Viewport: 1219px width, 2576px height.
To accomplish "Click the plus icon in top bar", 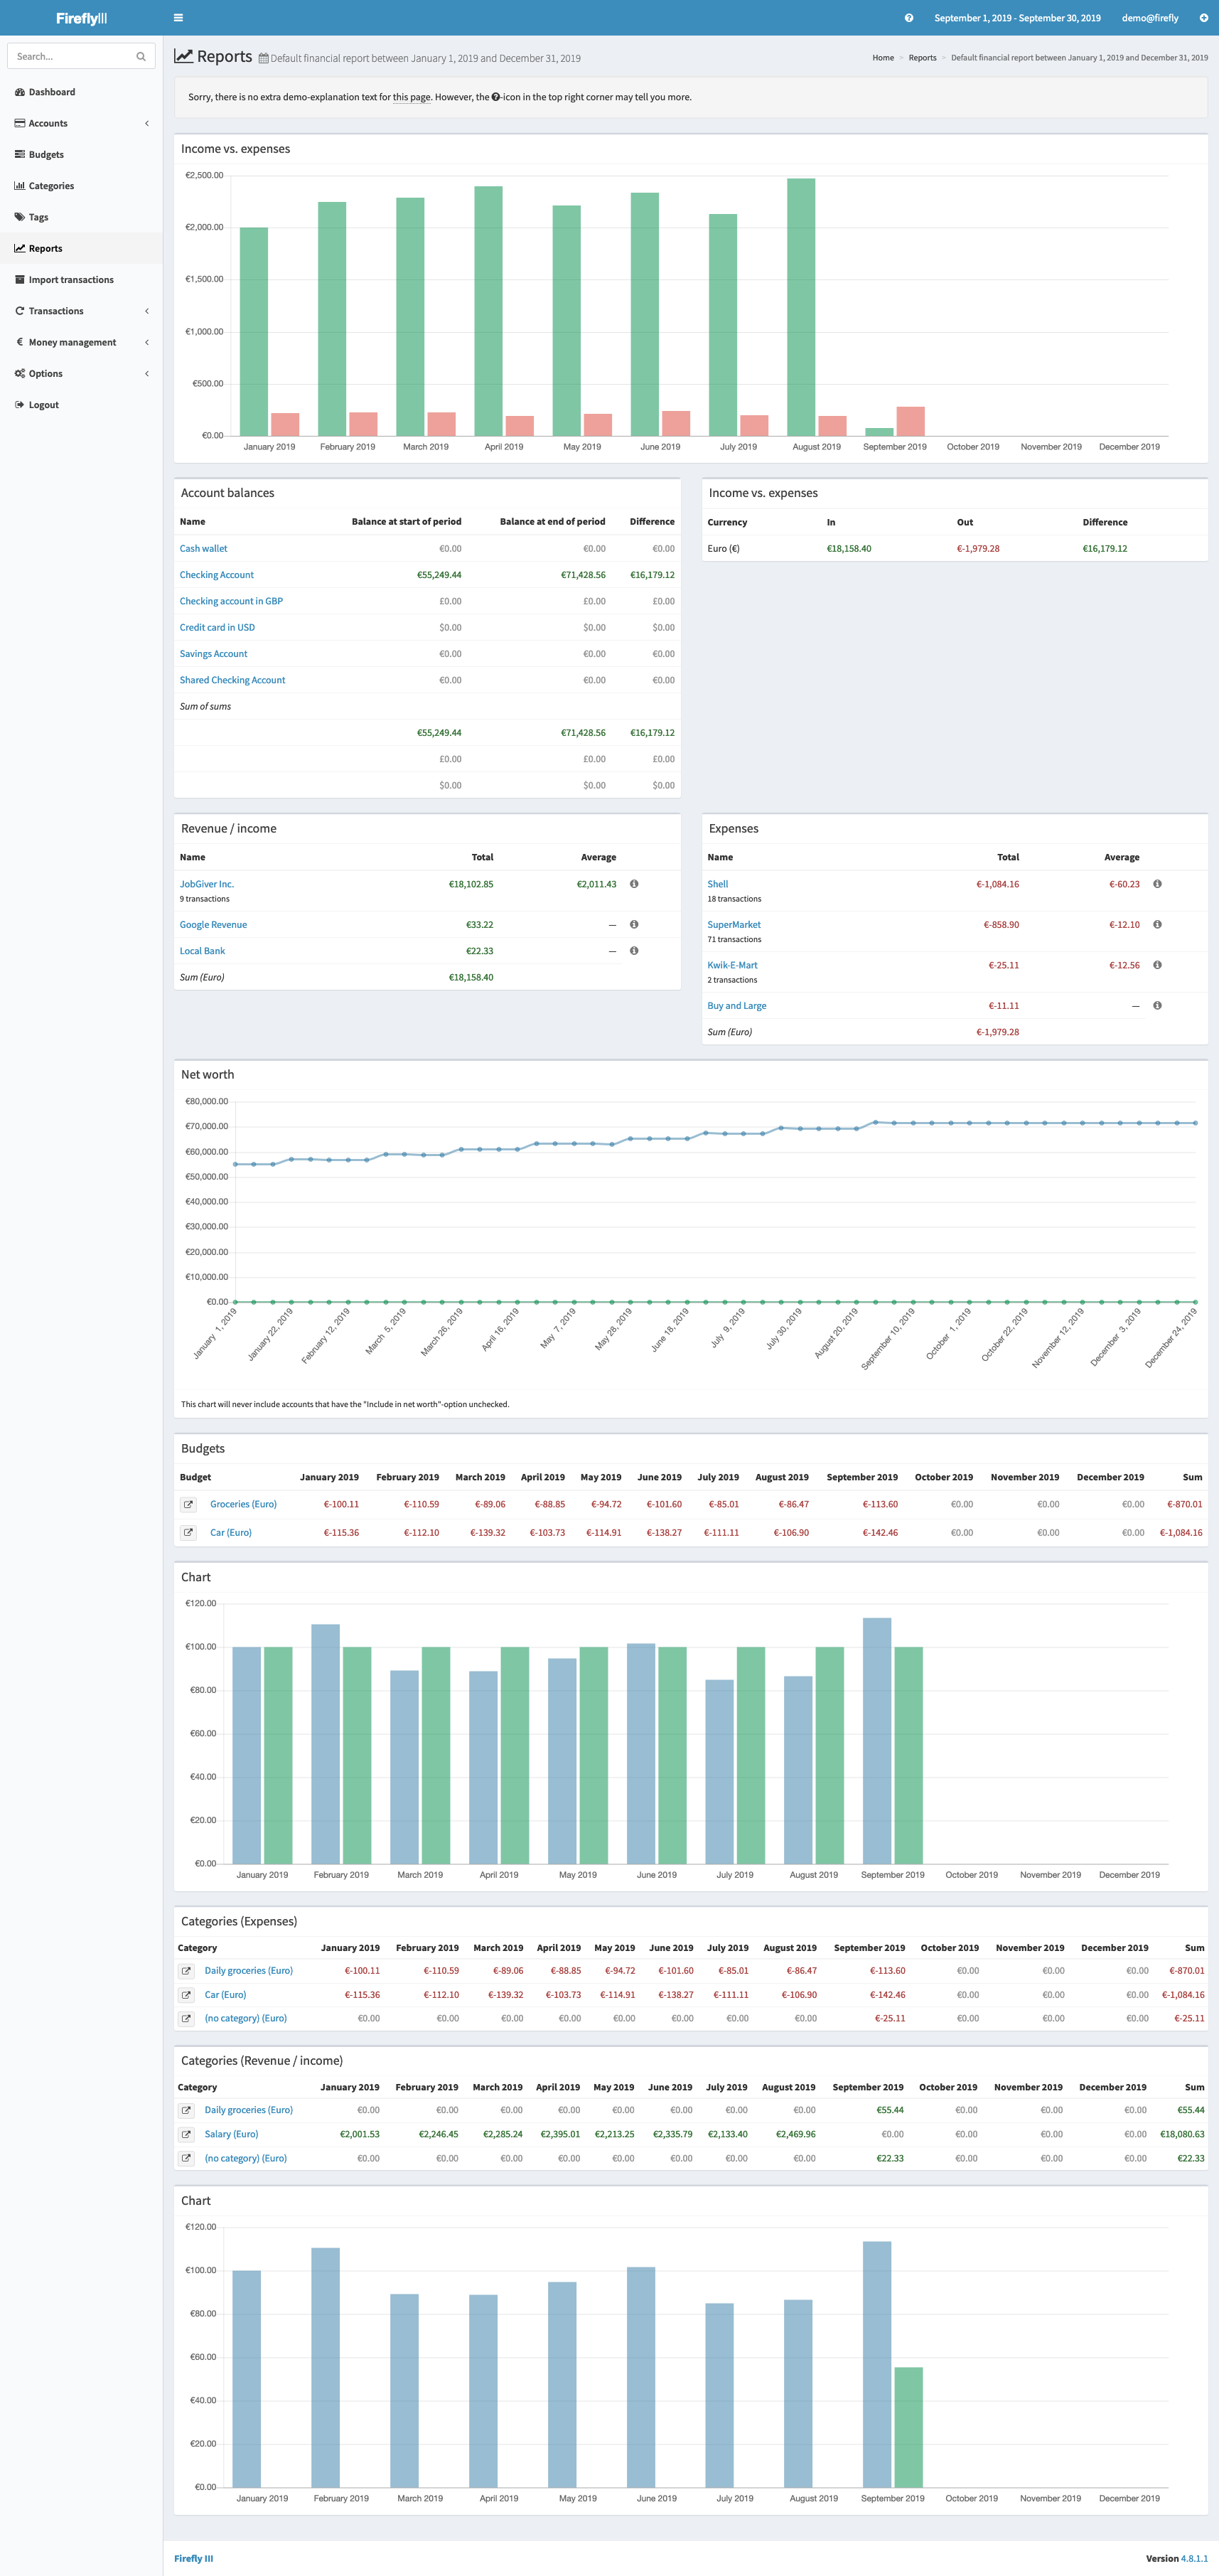I will pyautogui.click(x=1203, y=18).
